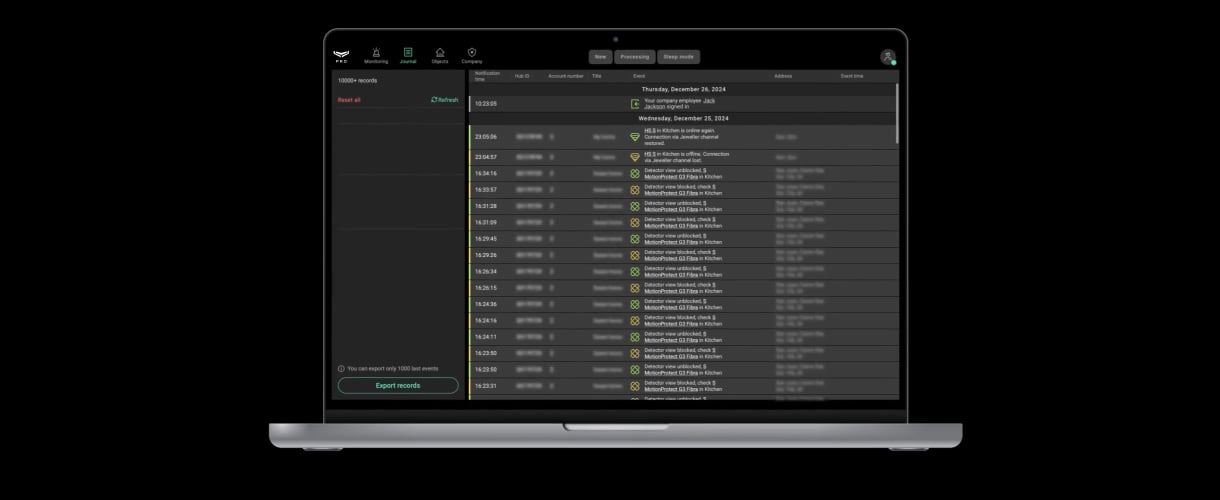Select the 16:24:11 time cell
Viewport: 1220px width, 500px height.
486,336
